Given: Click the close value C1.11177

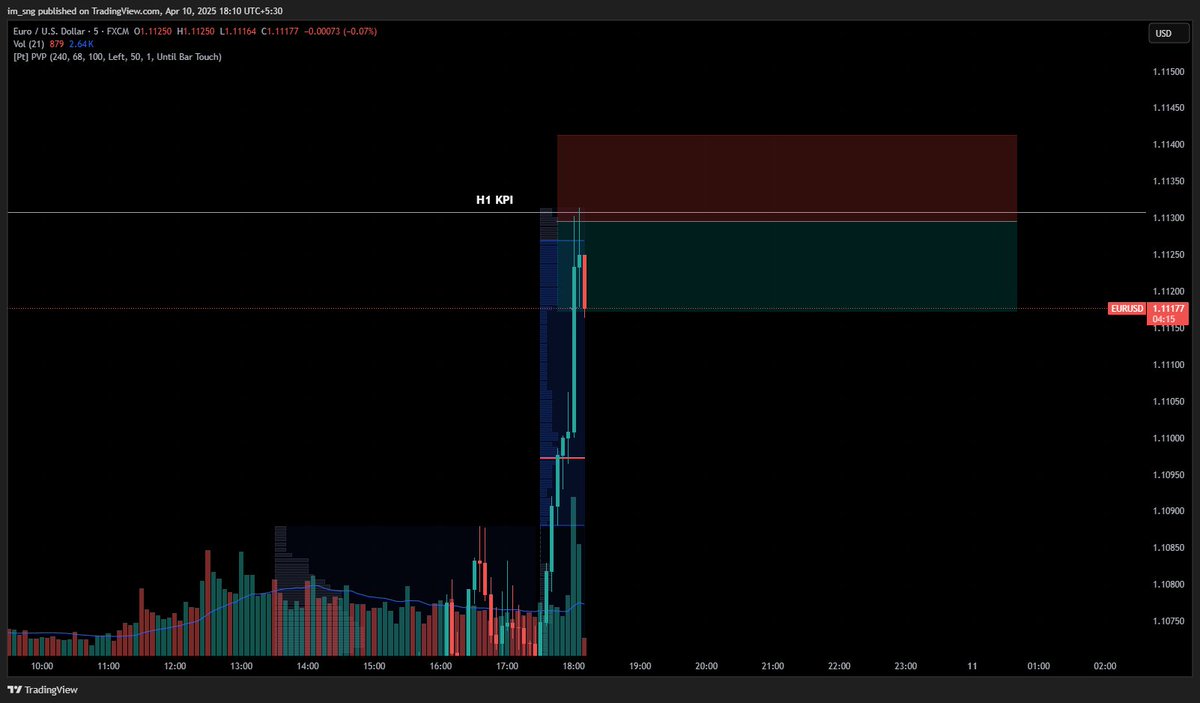Looking at the screenshot, I should 282,31.
